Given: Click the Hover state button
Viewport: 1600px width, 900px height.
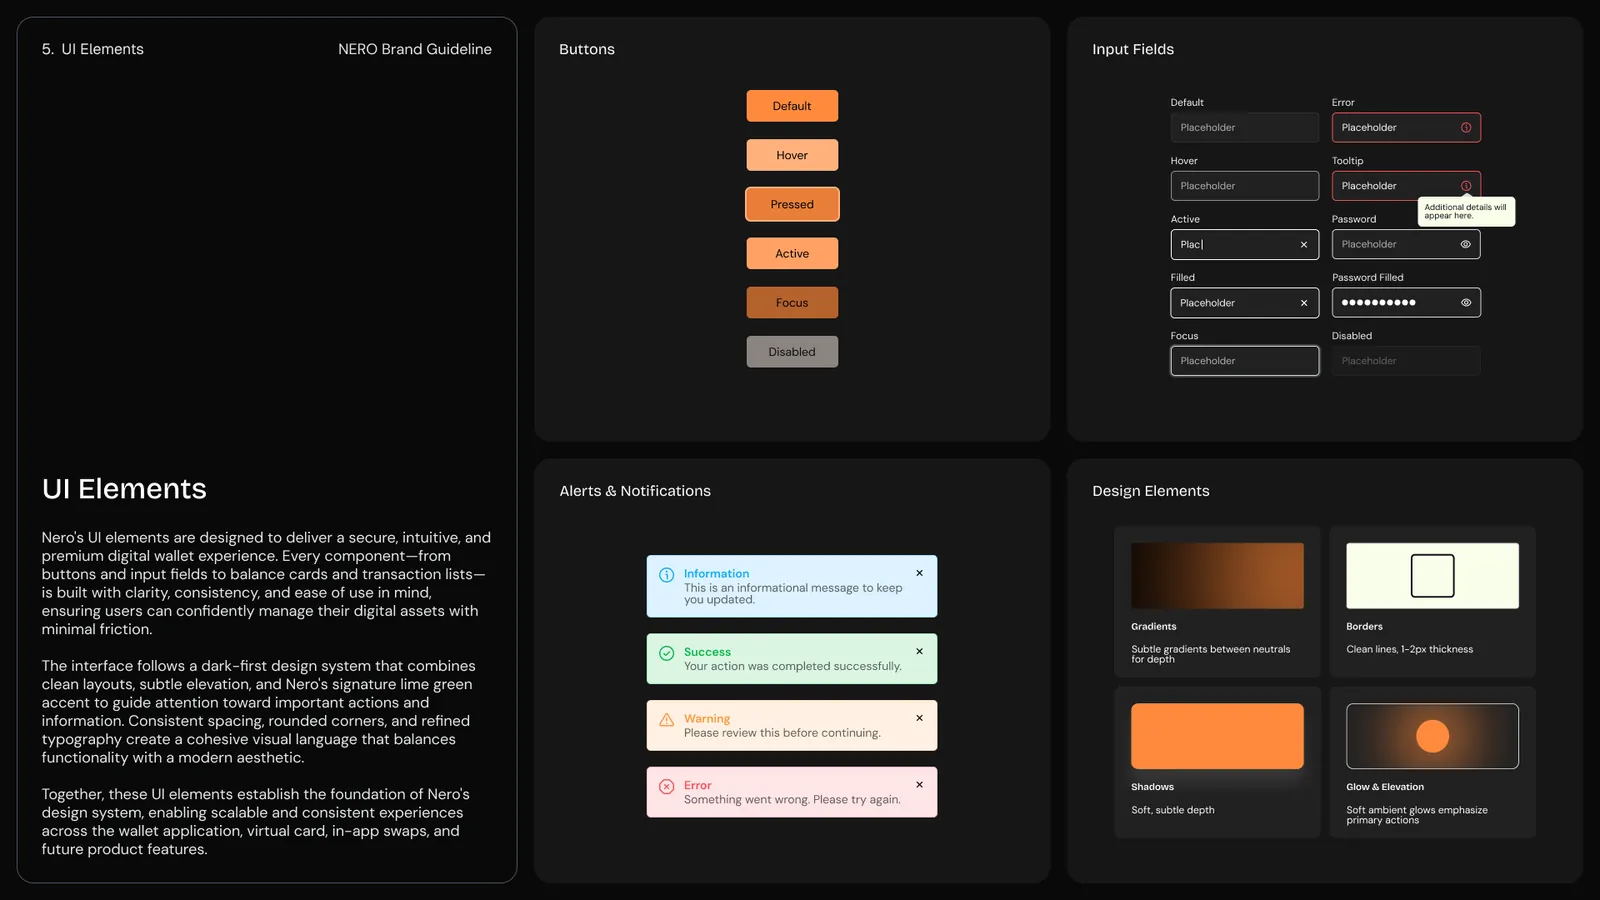Looking at the screenshot, I should [792, 155].
